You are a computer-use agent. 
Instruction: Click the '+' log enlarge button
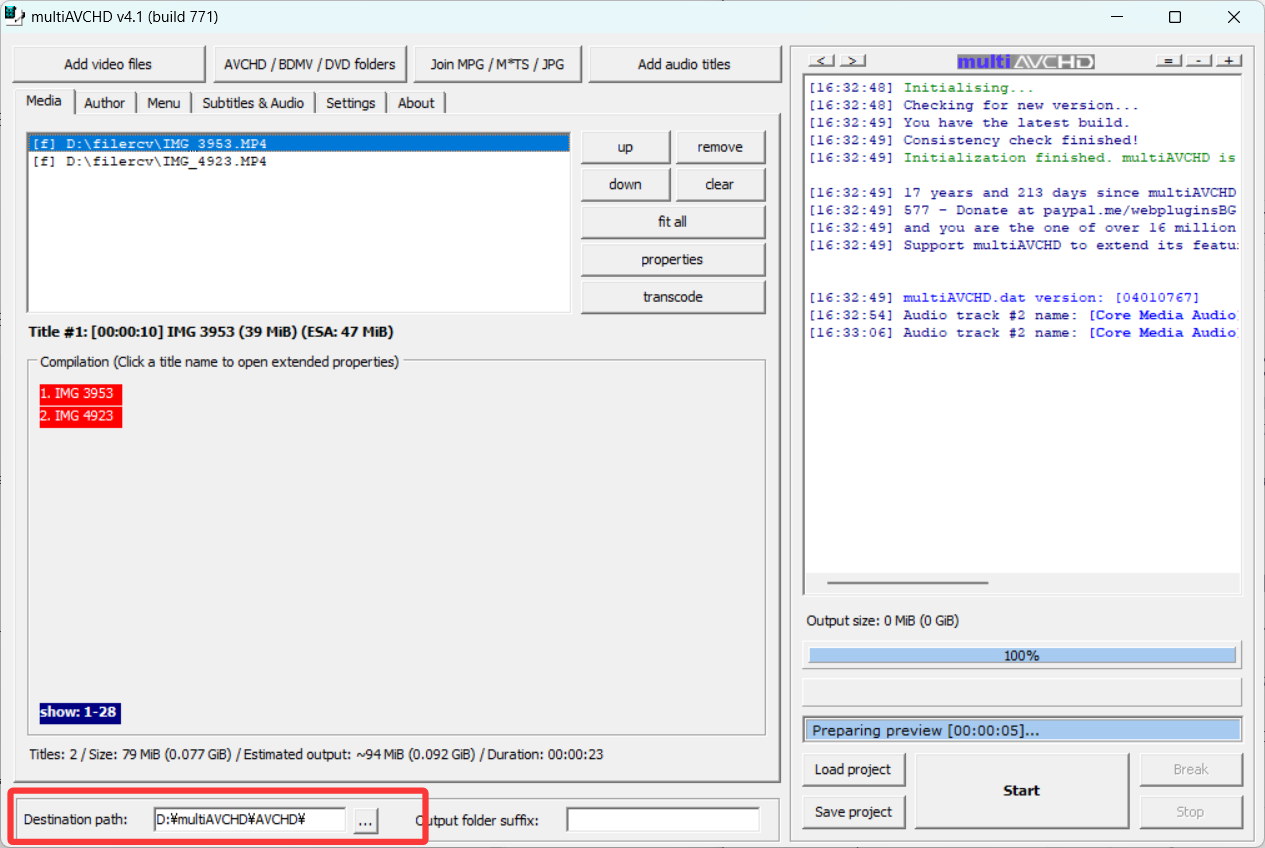point(1228,61)
